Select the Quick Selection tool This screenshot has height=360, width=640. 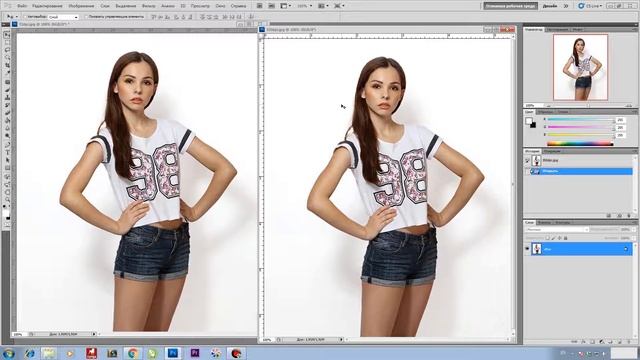point(7,58)
